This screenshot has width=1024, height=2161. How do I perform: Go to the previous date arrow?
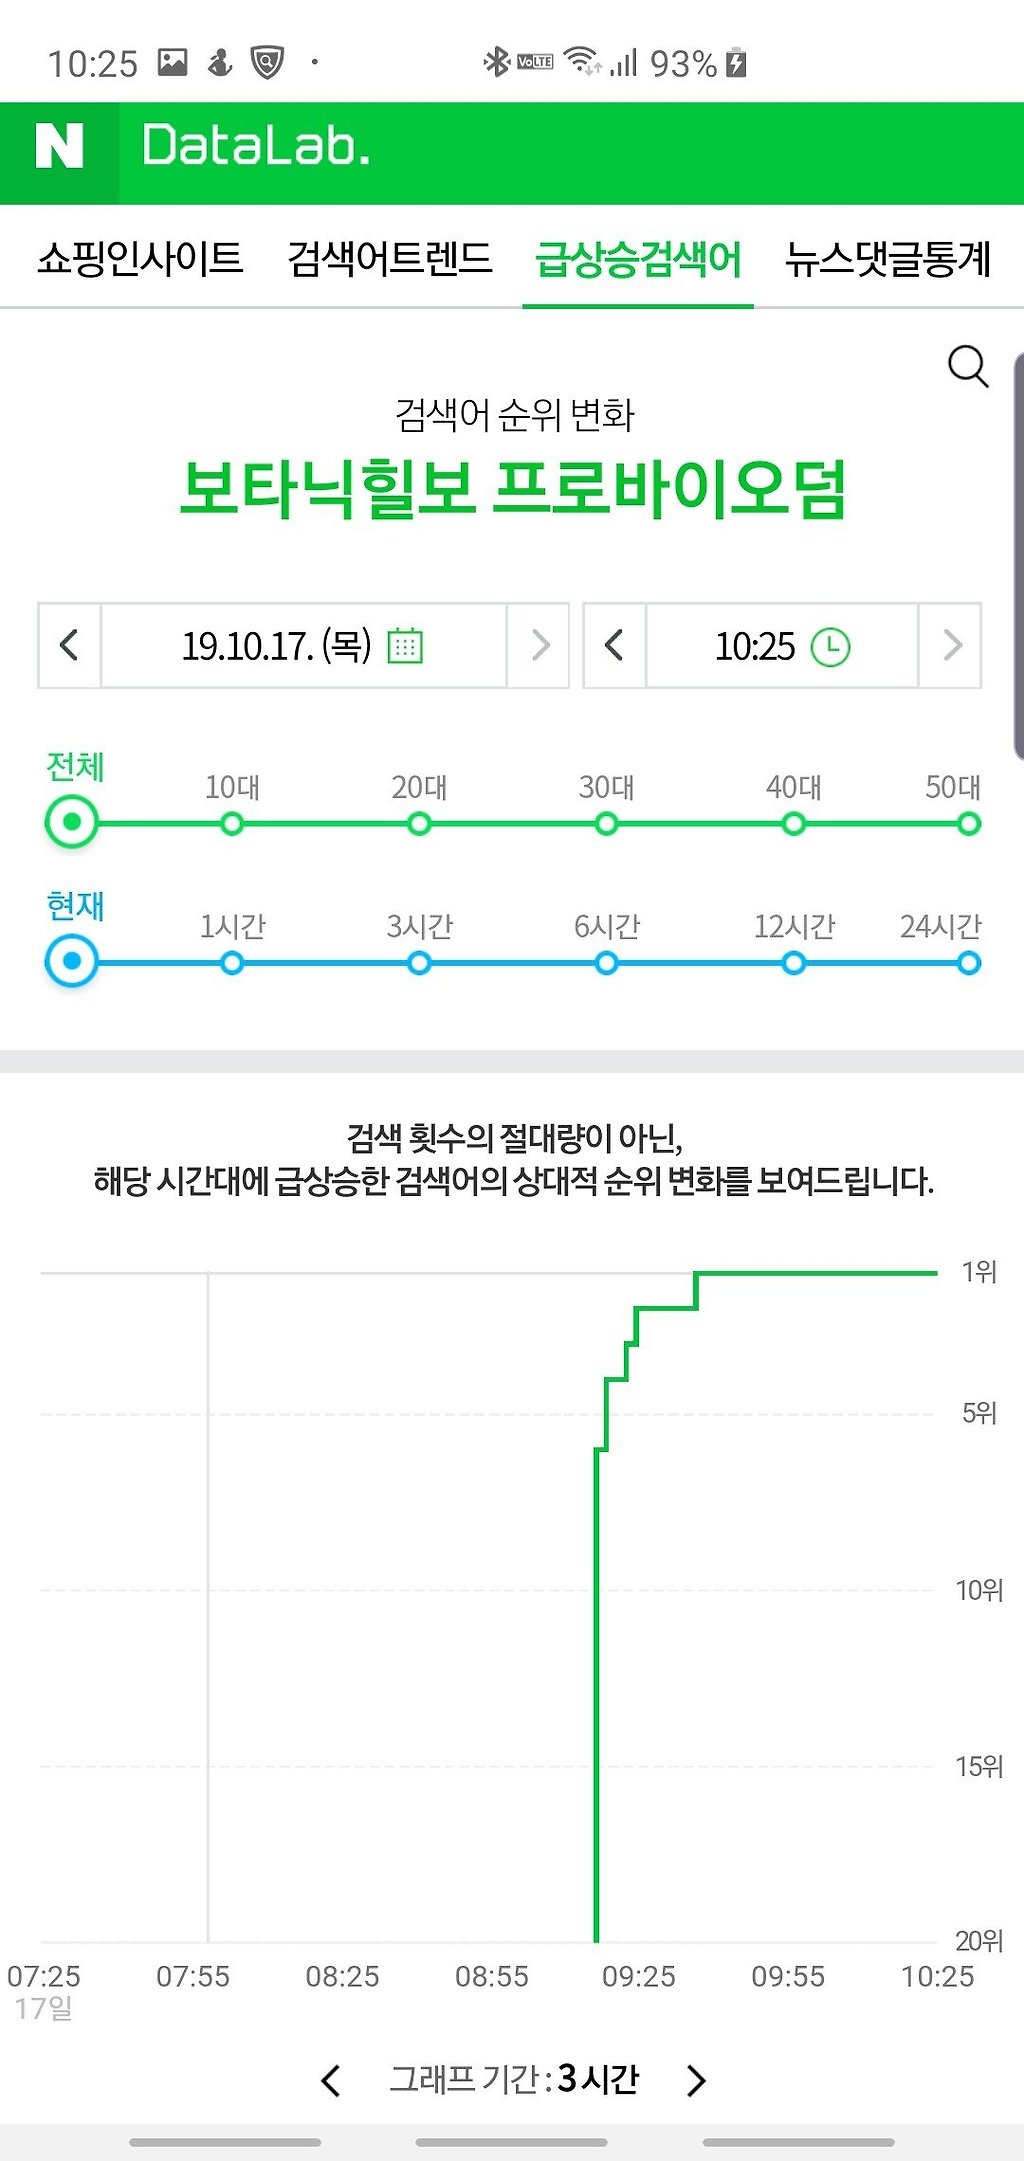(x=69, y=645)
